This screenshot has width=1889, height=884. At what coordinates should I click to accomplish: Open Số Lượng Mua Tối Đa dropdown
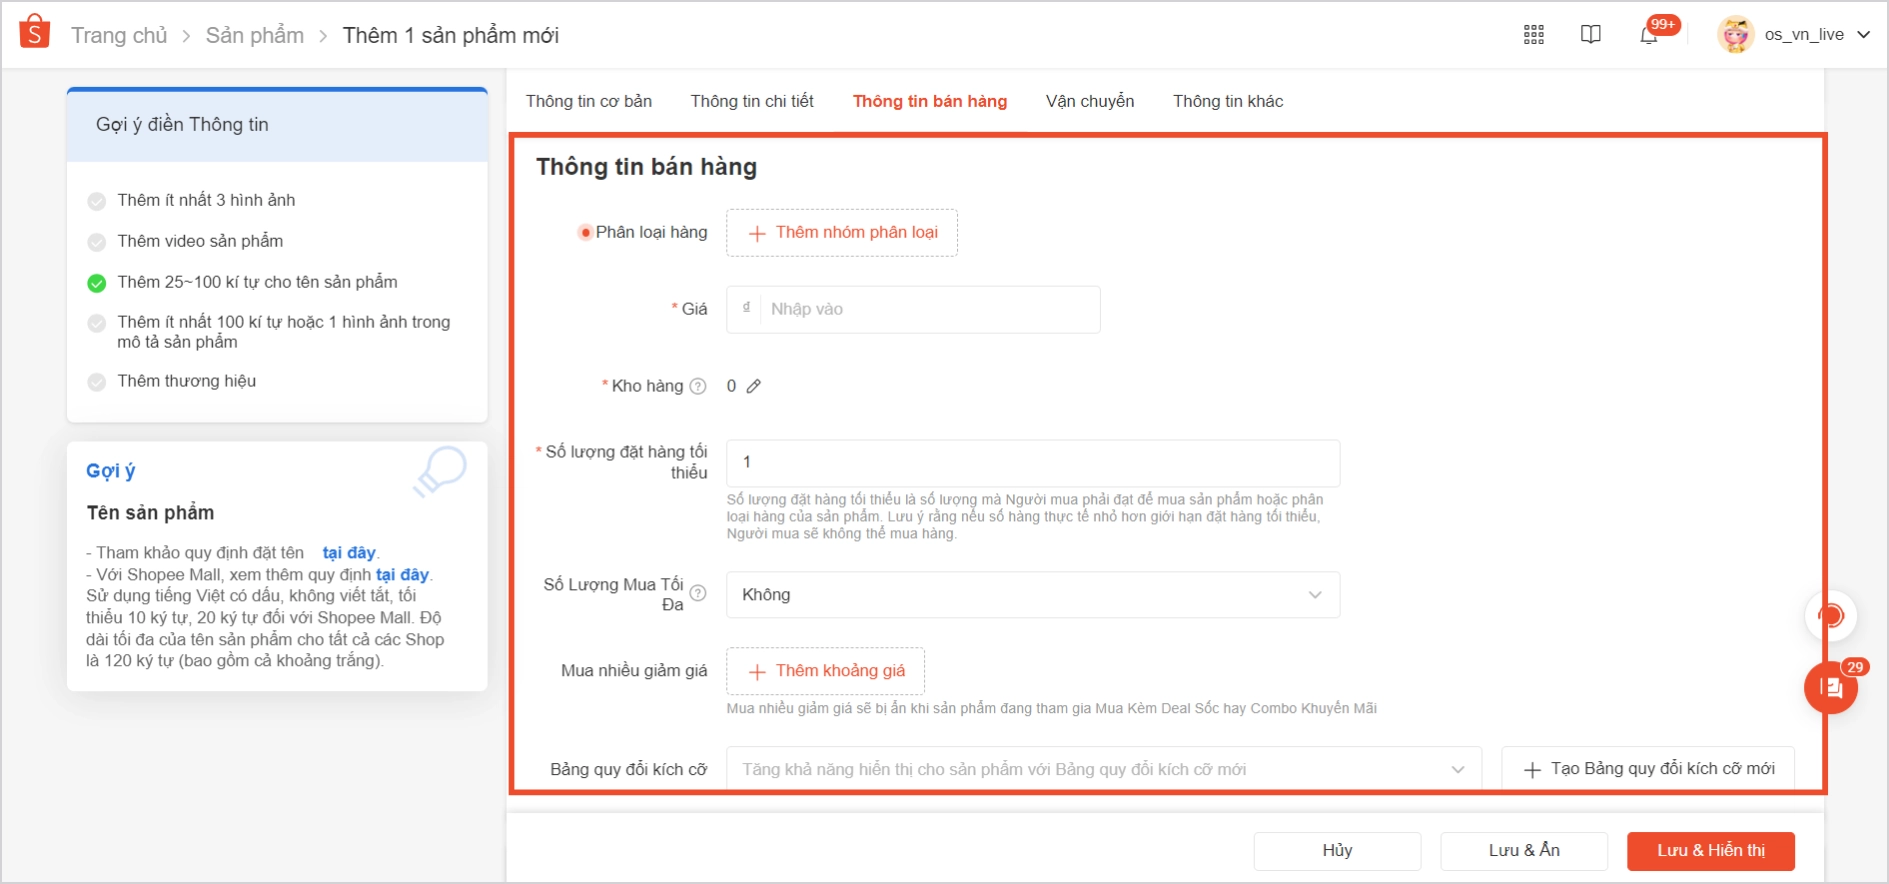[x=1033, y=595]
